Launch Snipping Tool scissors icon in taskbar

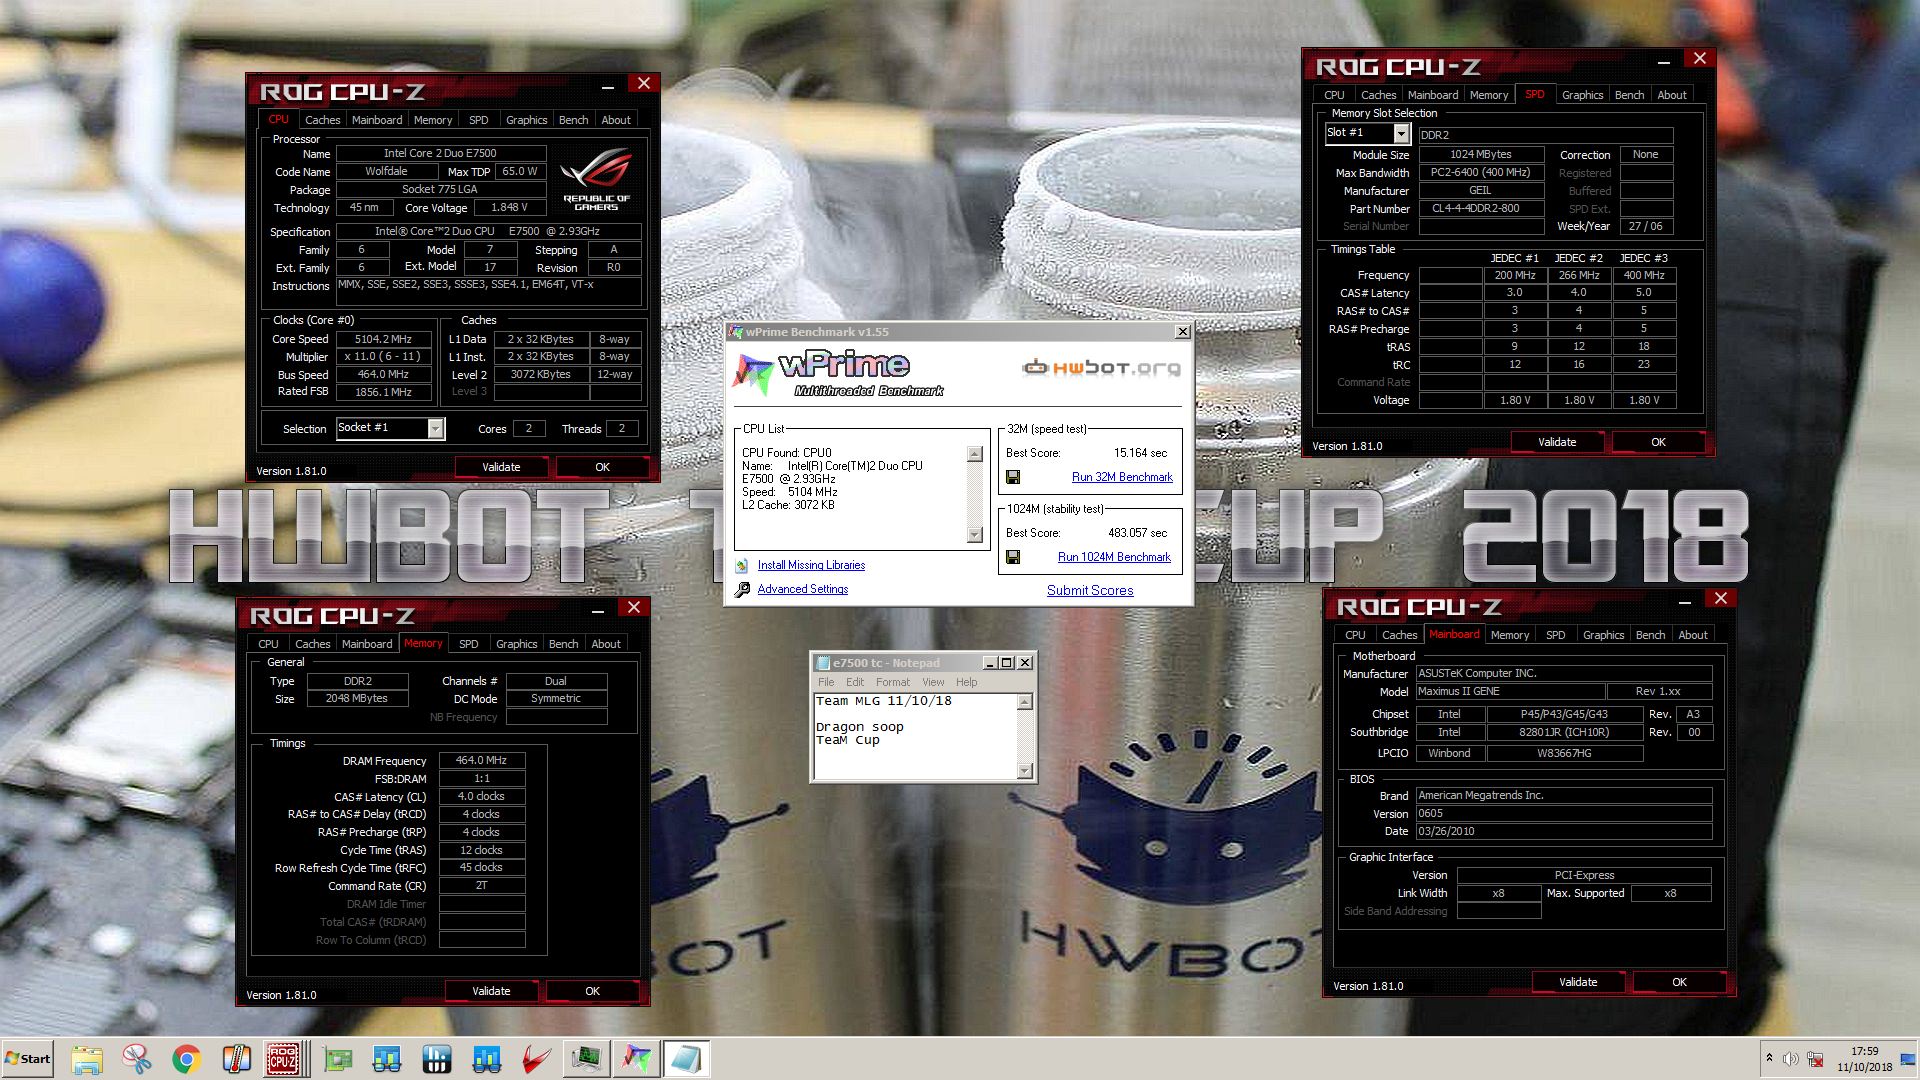click(x=137, y=1059)
